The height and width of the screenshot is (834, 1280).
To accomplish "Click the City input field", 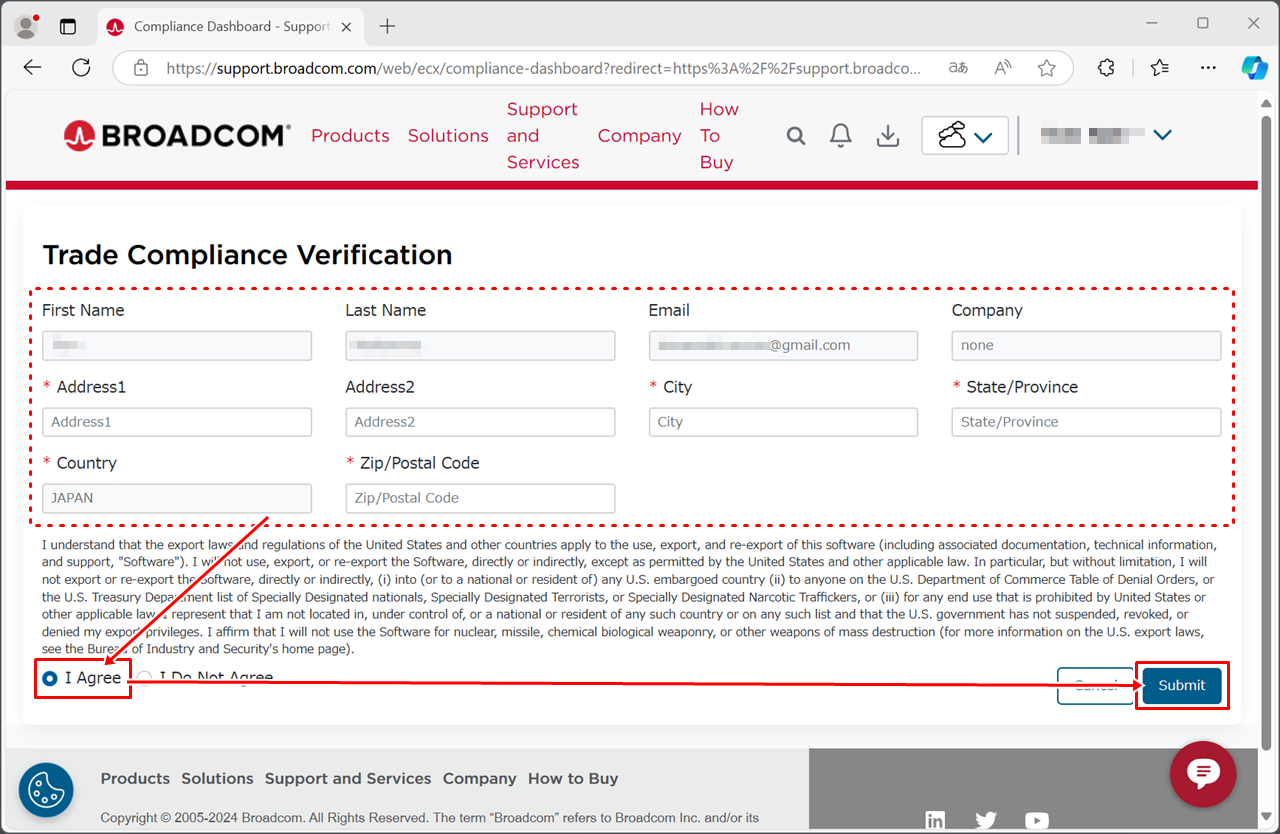I will [783, 422].
